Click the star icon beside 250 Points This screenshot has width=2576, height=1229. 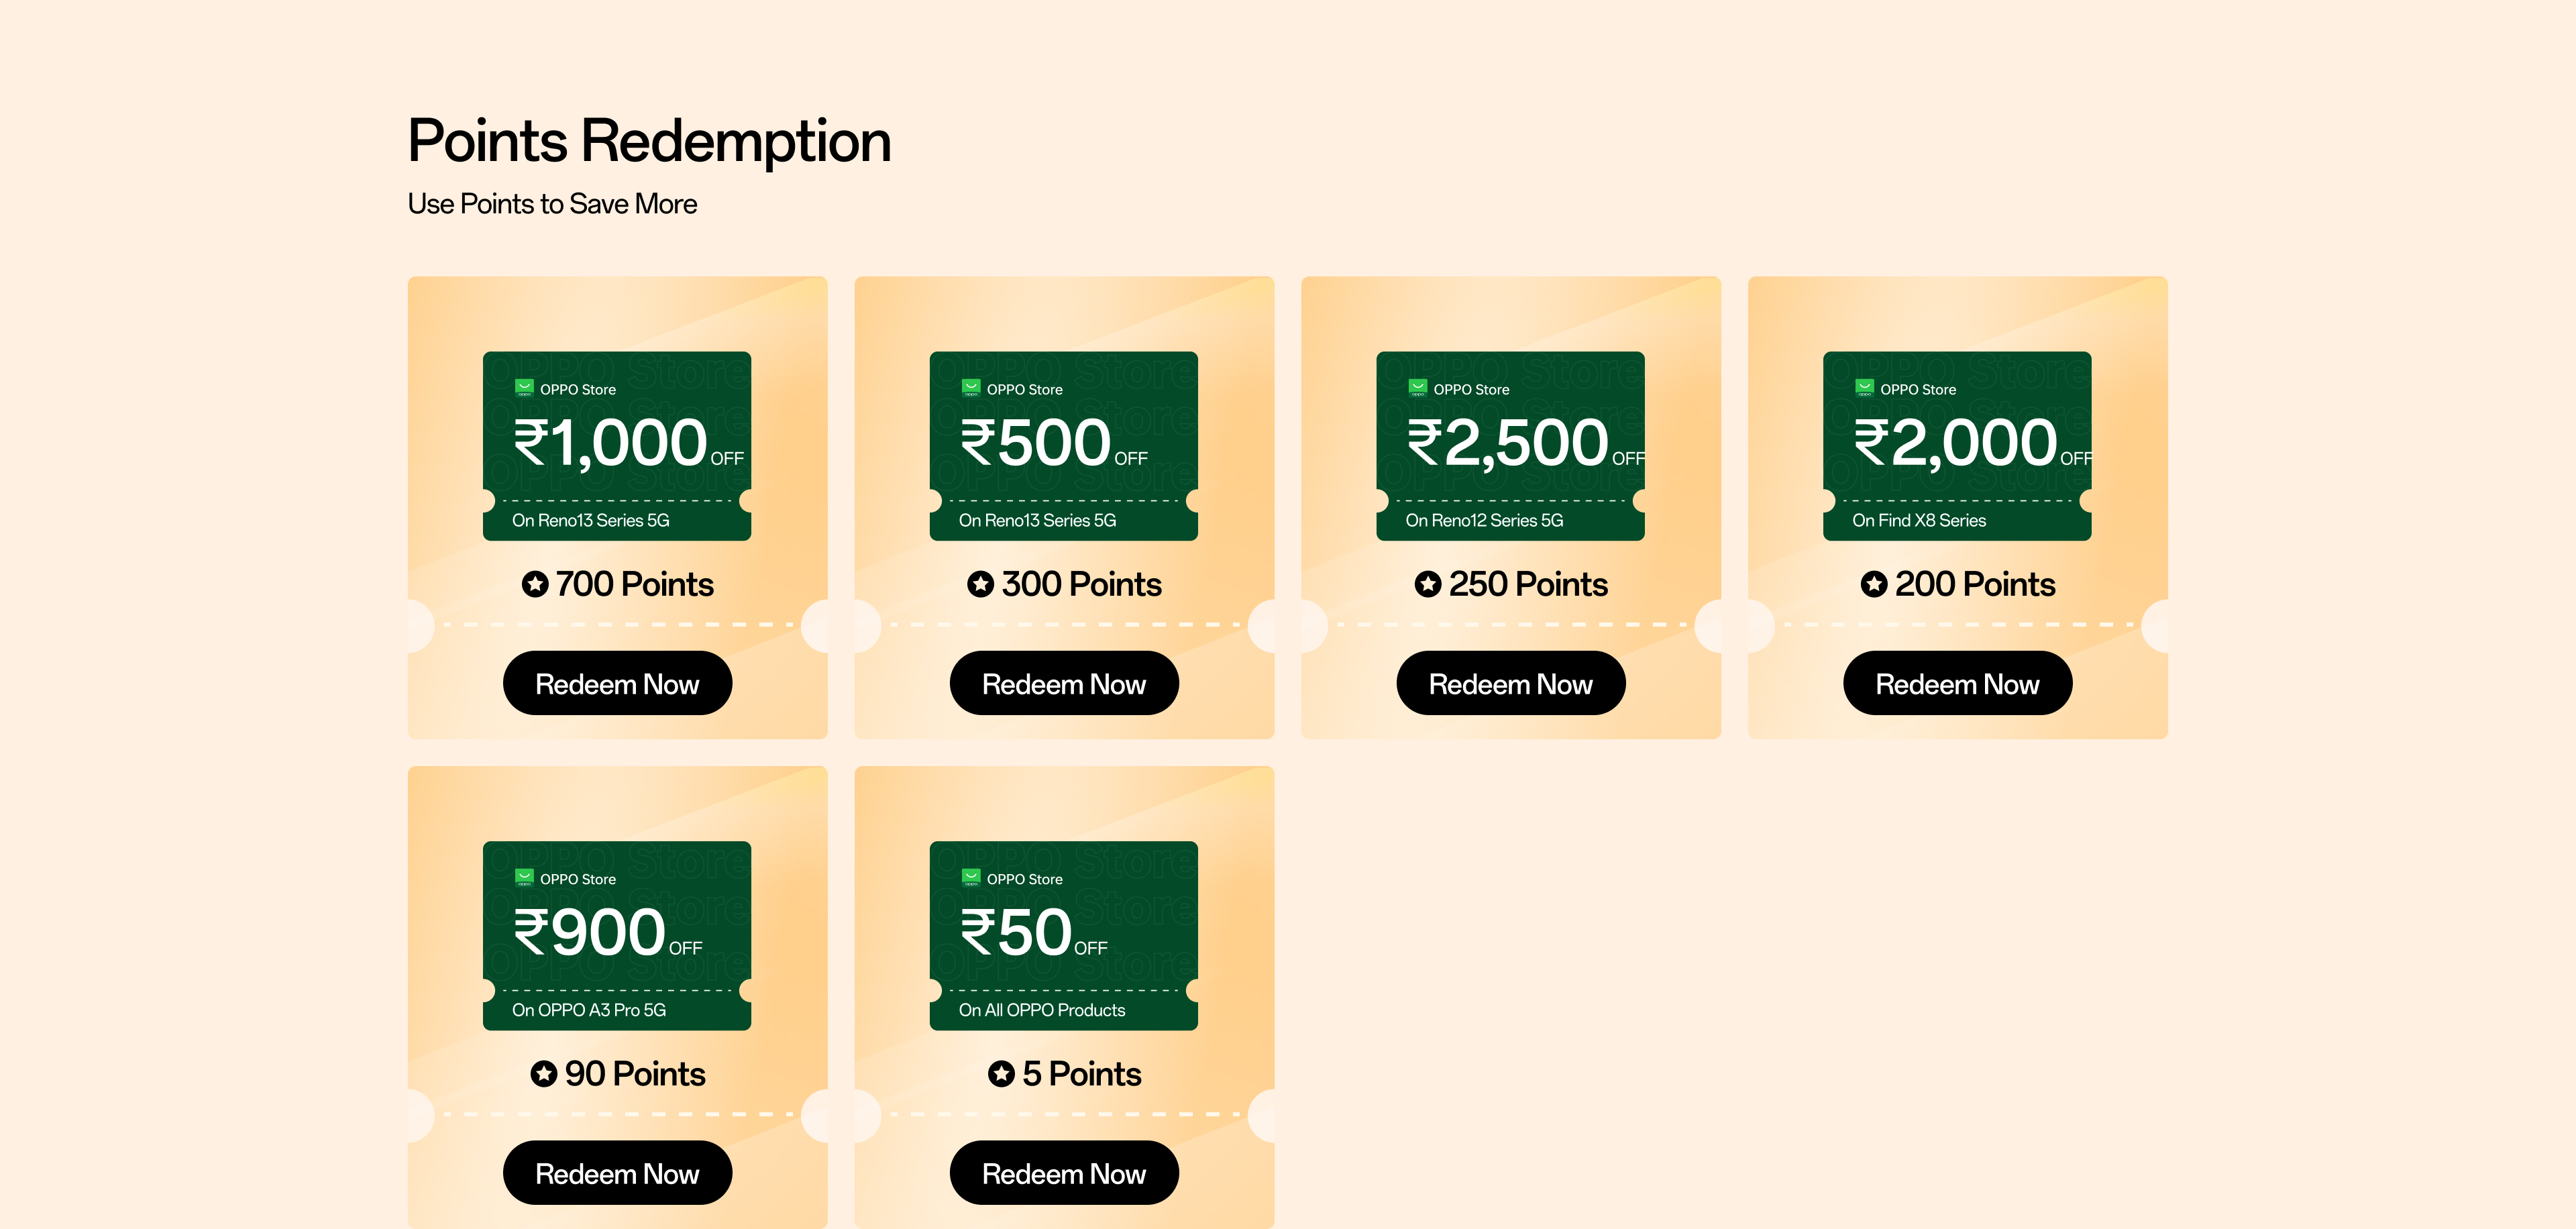point(1427,584)
